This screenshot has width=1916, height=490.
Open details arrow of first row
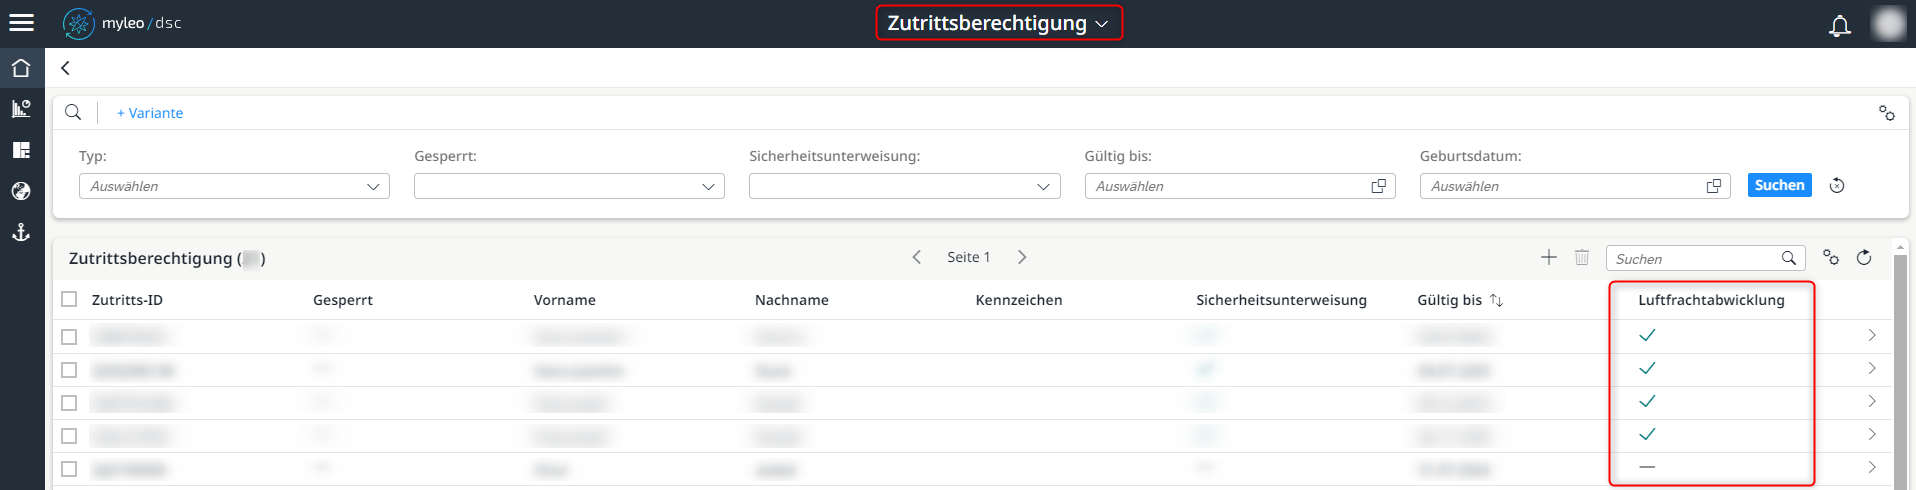tap(1872, 335)
